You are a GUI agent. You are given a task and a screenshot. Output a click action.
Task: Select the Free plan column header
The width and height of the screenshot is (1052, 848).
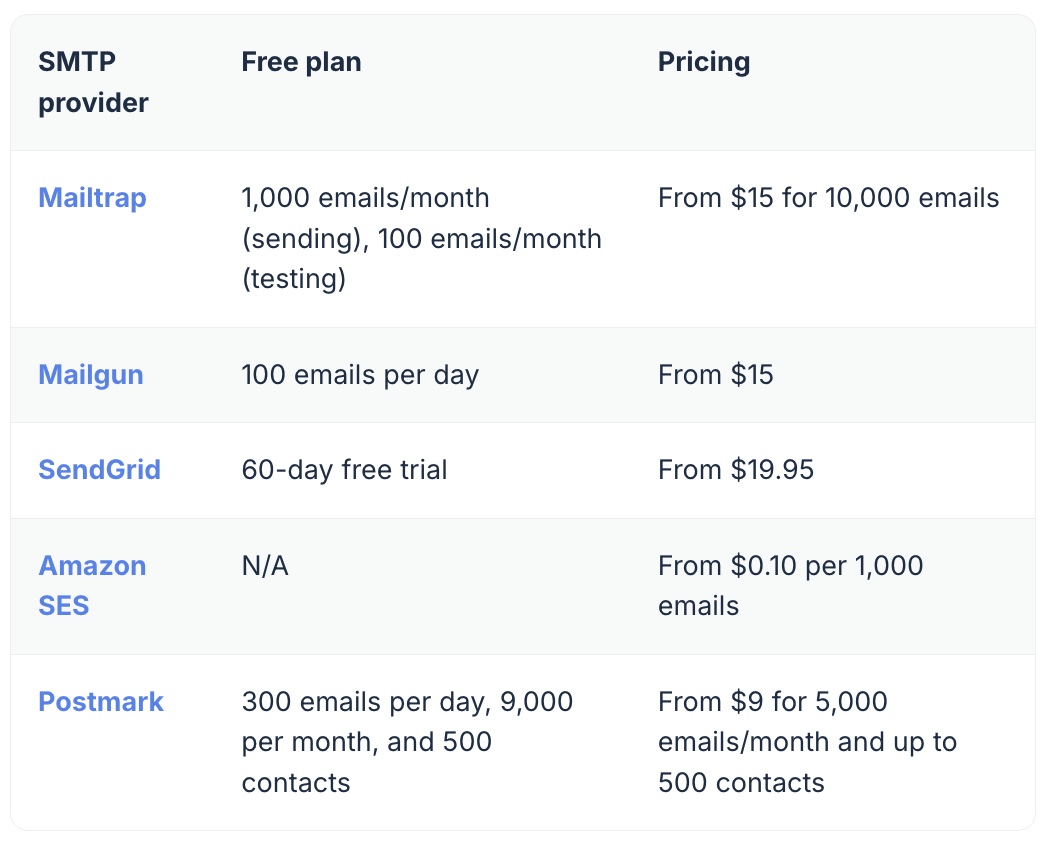(x=301, y=62)
